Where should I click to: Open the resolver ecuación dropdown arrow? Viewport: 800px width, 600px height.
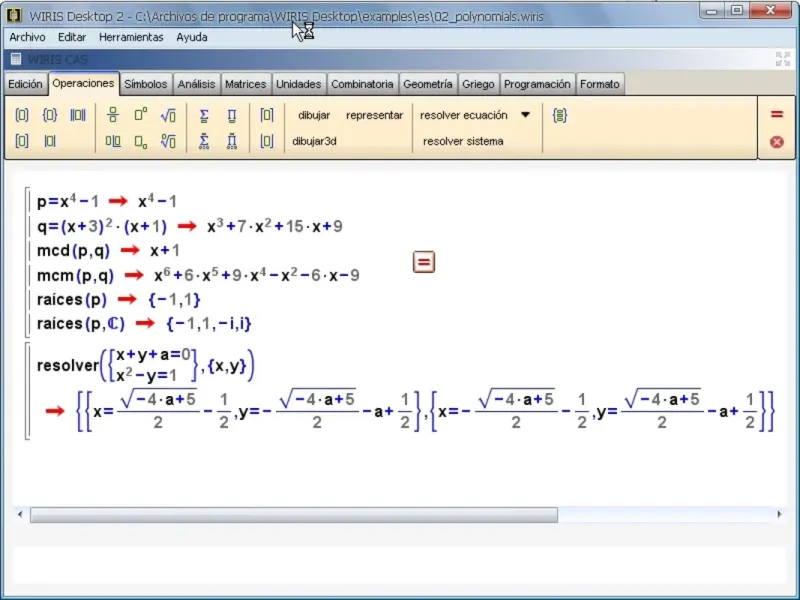coord(525,115)
